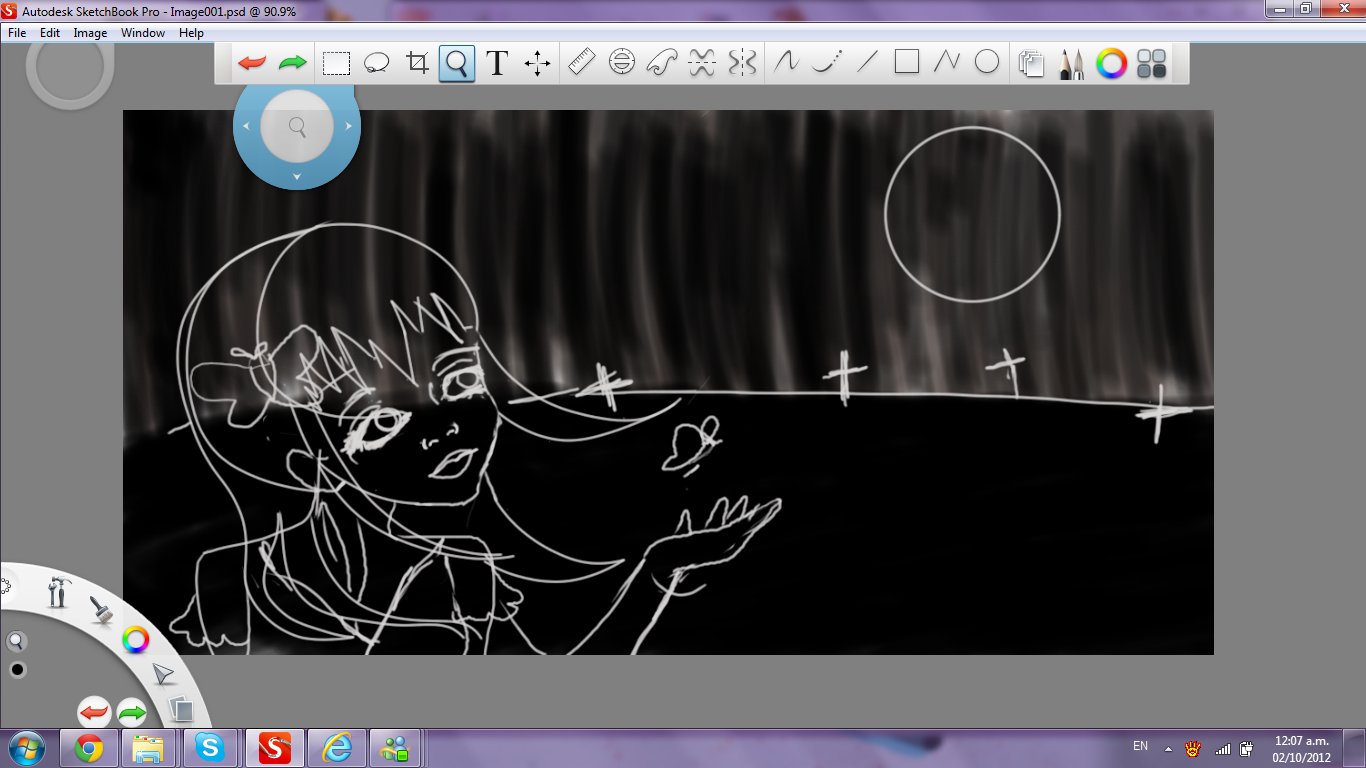Click the power plug tray icon
This screenshot has width=1366, height=768.
coord(1246,748)
